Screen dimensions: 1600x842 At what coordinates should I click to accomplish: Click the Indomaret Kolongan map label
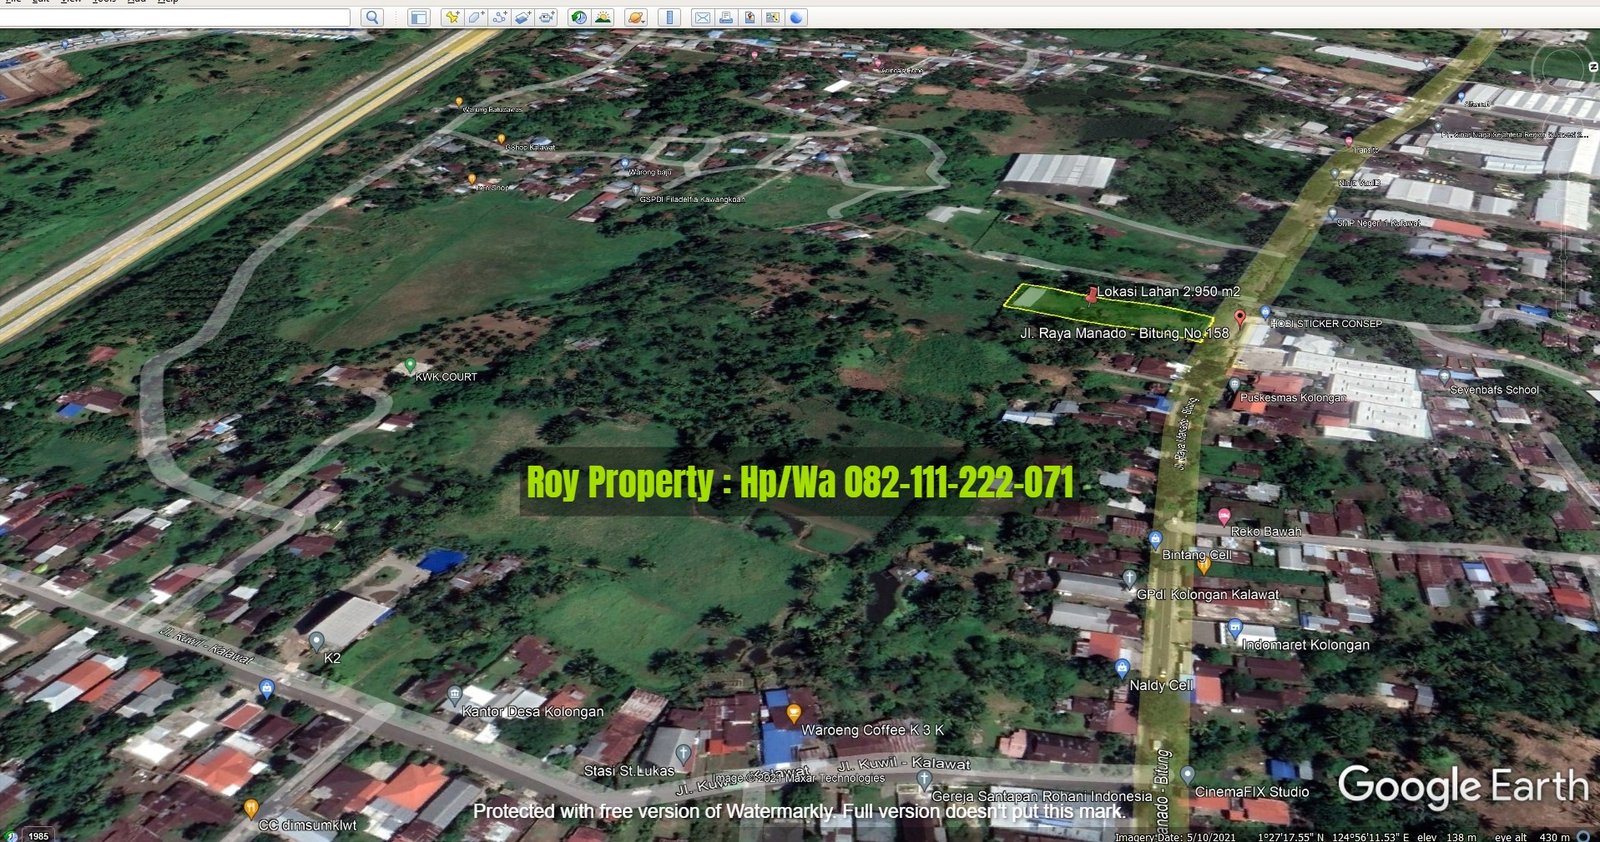1305,645
